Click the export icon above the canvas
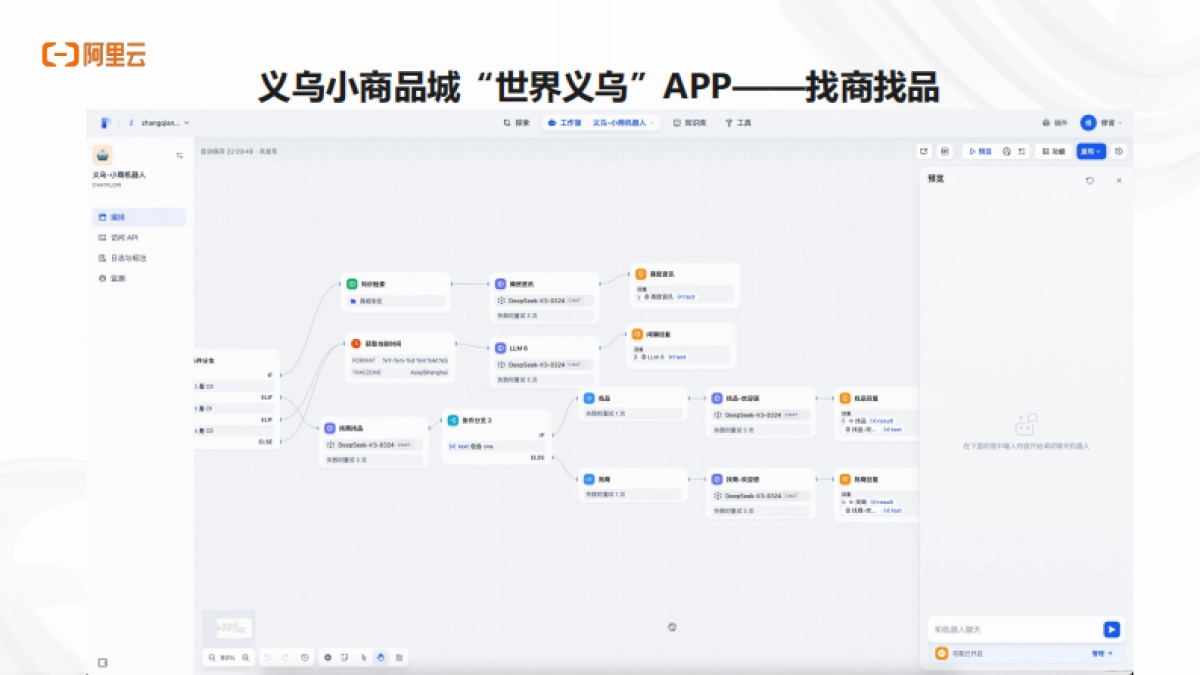 click(x=924, y=151)
